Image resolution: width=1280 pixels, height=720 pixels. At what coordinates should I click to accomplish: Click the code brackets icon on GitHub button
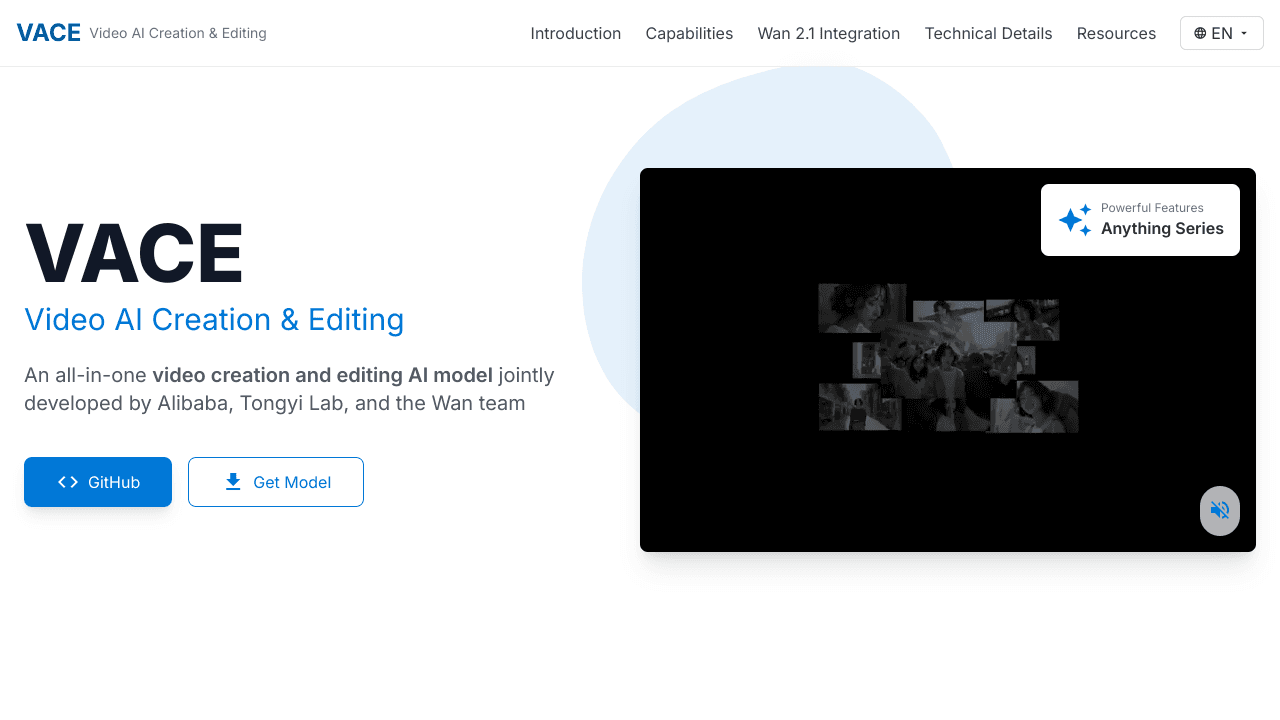click(68, 482)
